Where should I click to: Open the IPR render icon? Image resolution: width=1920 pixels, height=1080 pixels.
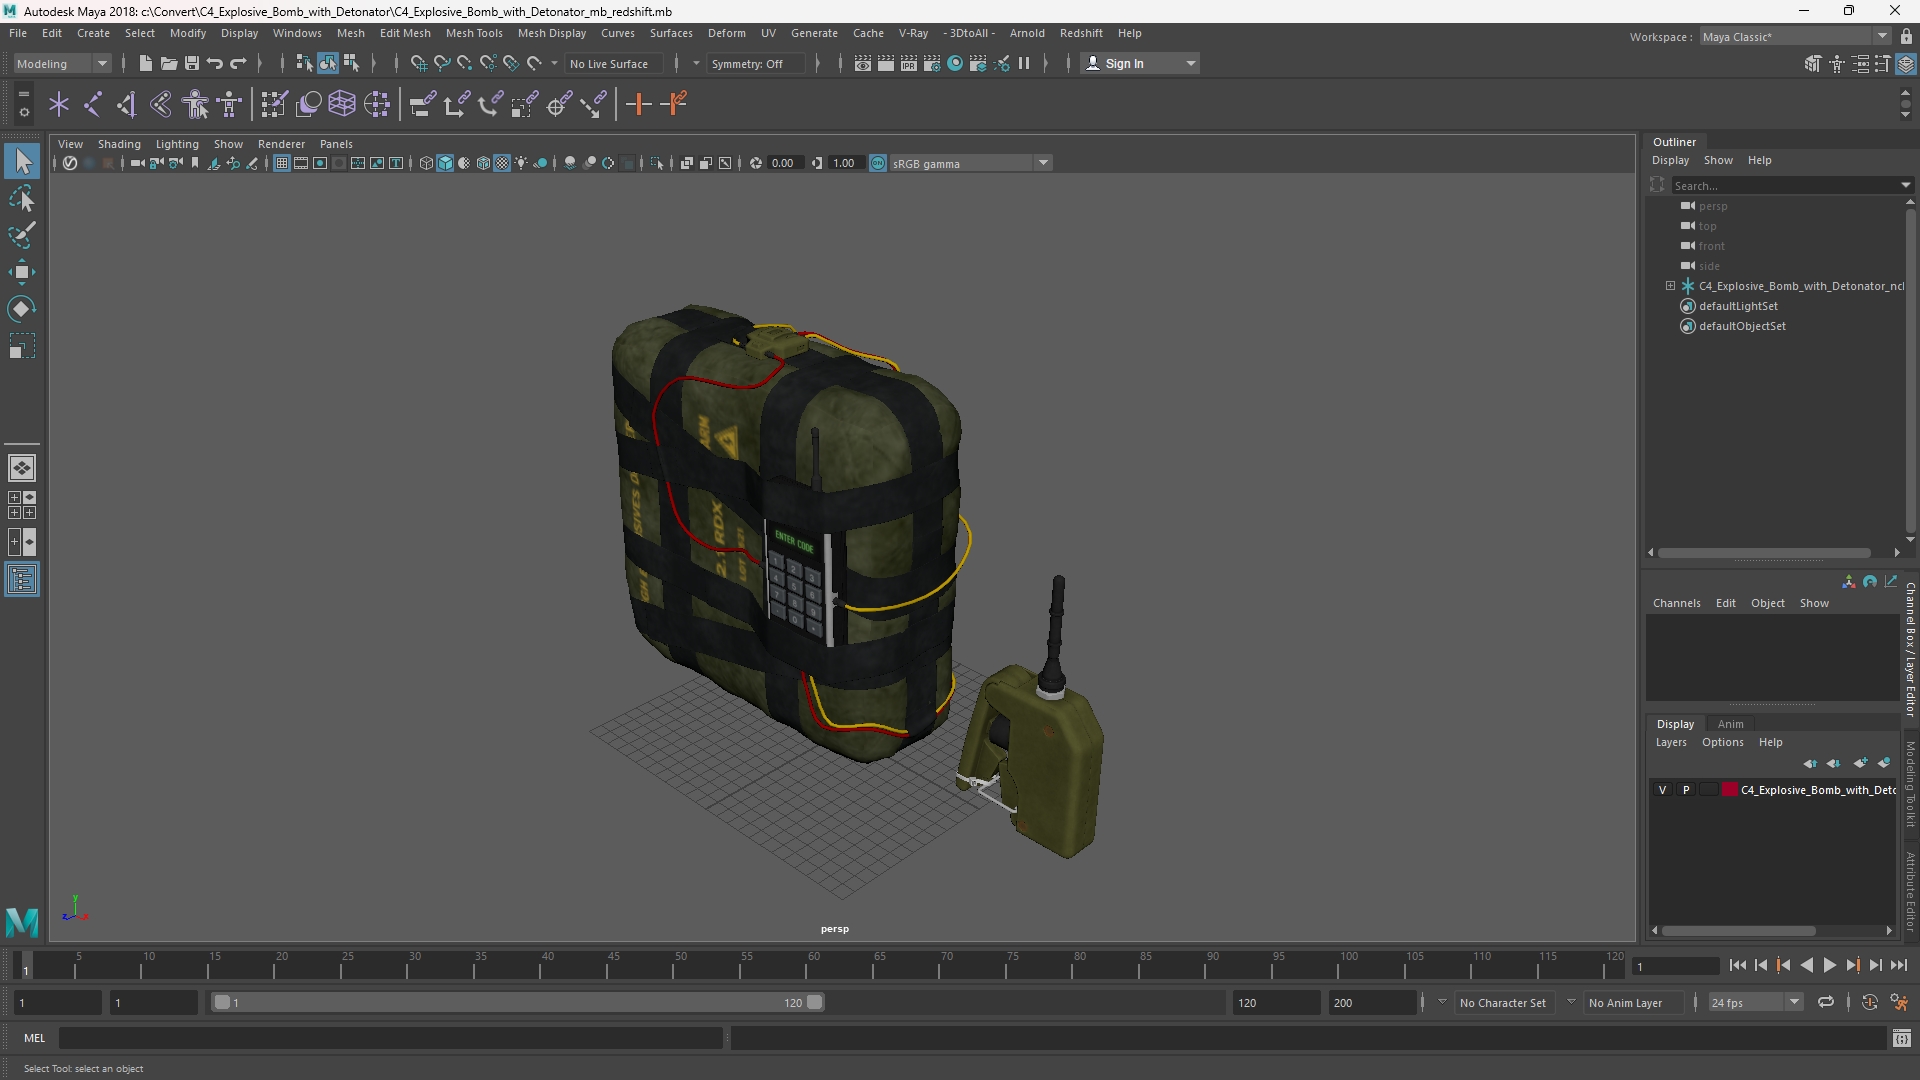coord(909,63)
